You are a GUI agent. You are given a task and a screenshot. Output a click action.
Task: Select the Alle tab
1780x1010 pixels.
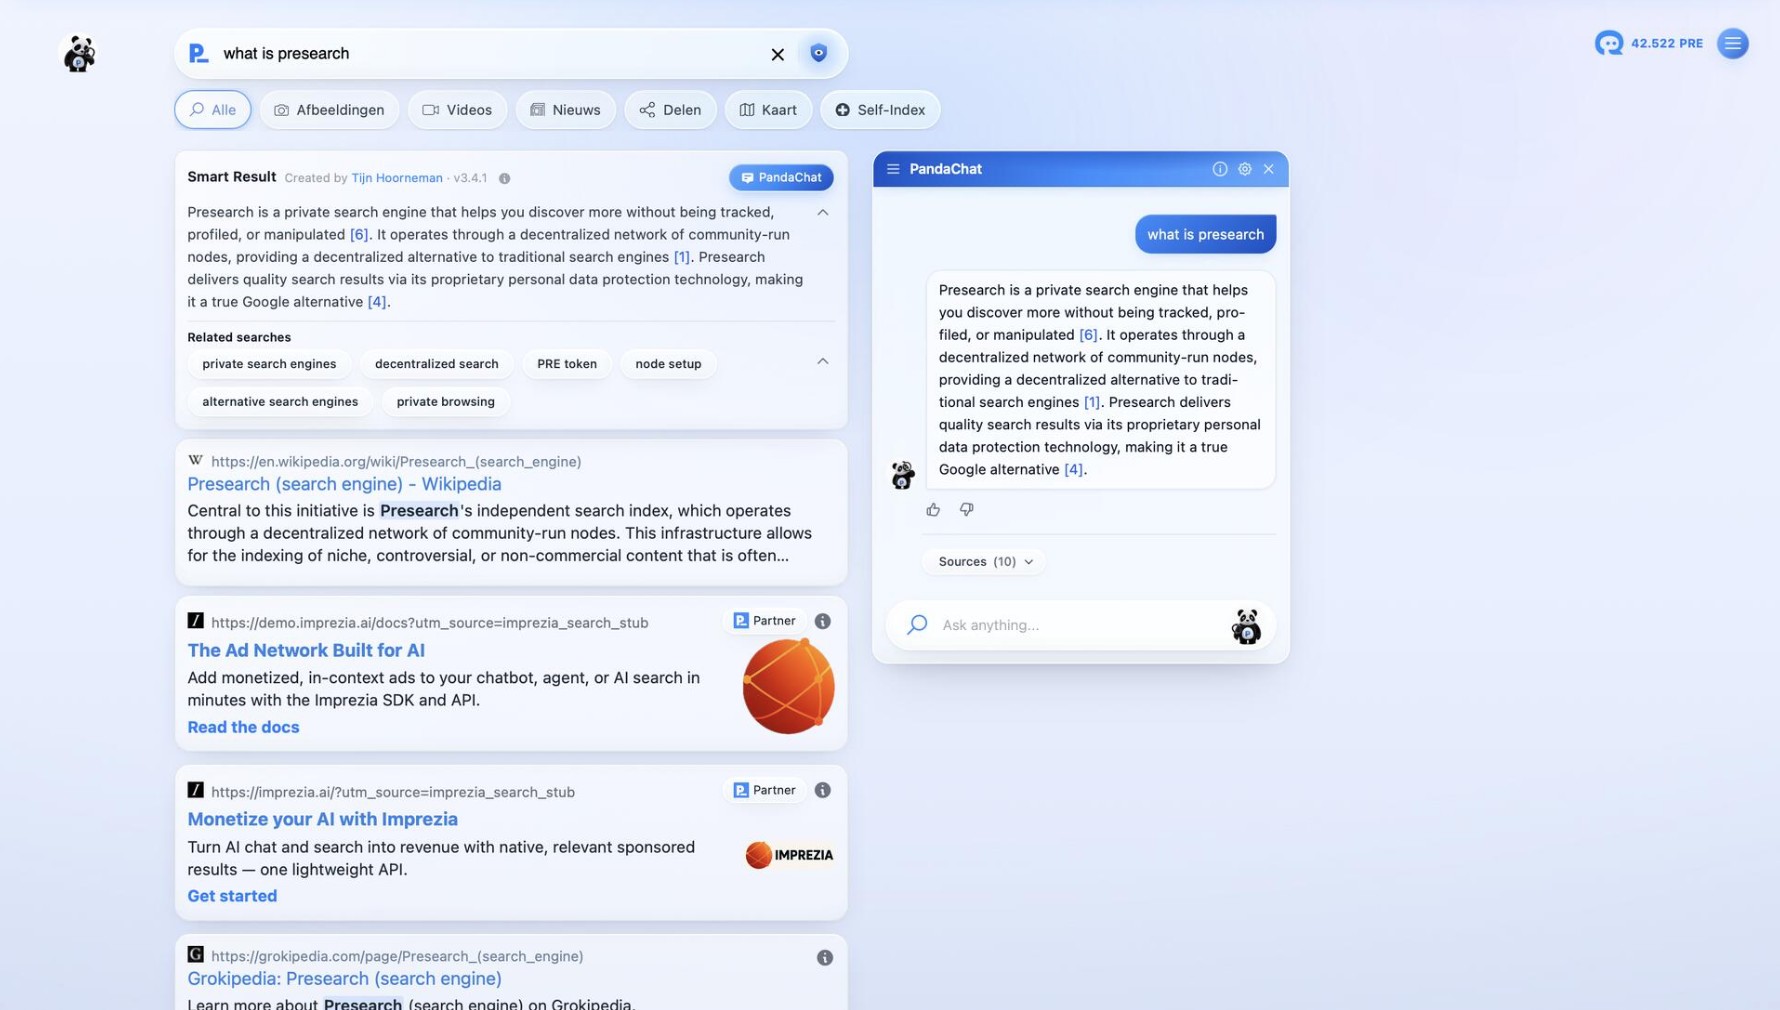tap(212, 110)
